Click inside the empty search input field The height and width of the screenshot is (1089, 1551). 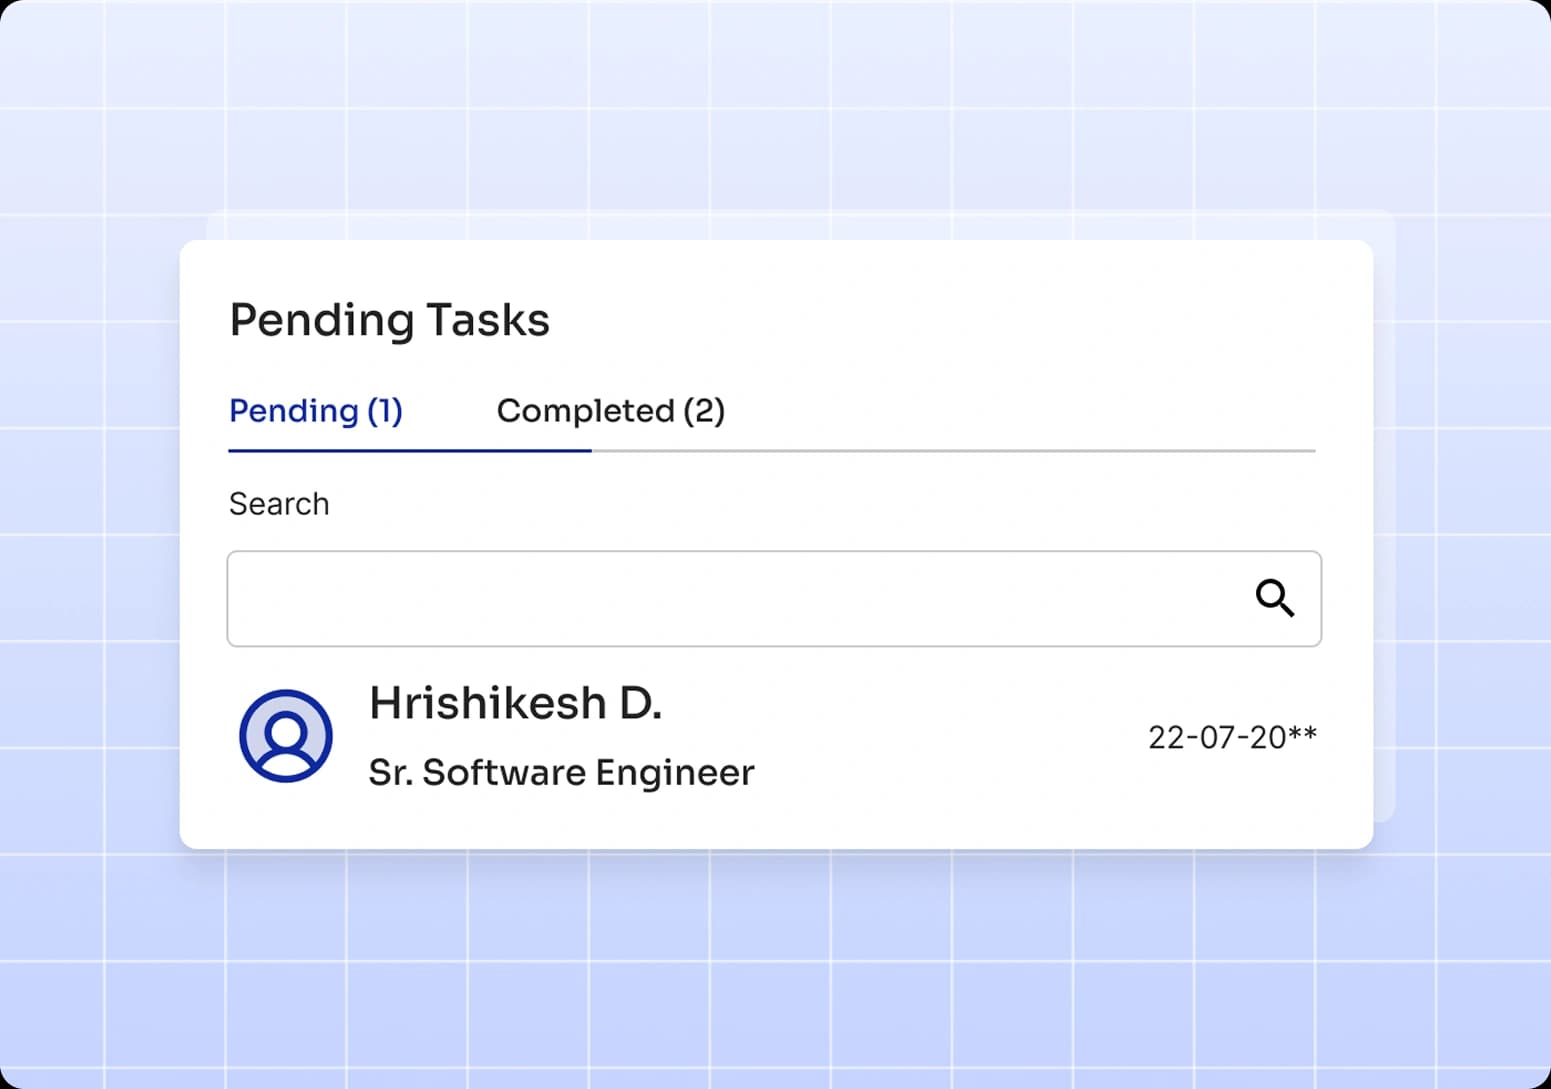click(x=700, y=598)
